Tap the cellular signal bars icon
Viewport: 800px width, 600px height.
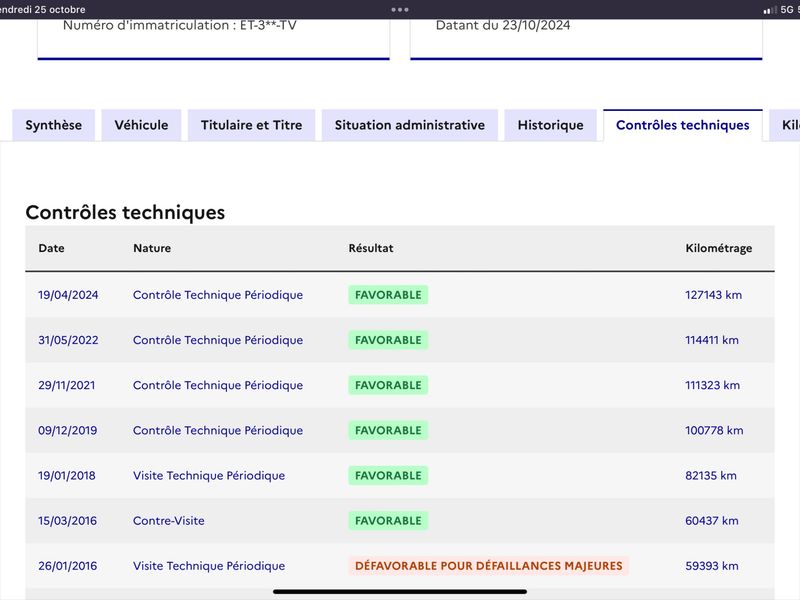pos(770,10)
